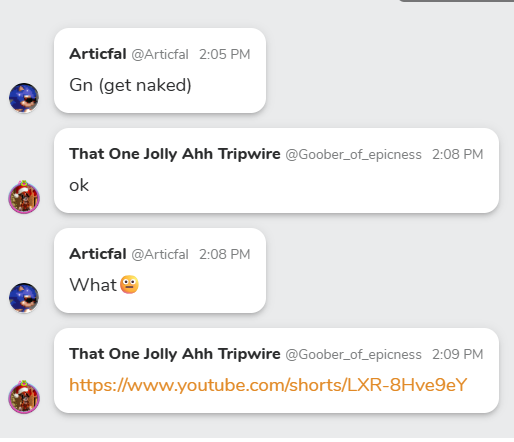Click Articfal's avatar beside 'Gn (get naked)'
This screenshot has height=442, width=514.
(x=24, y=98)
